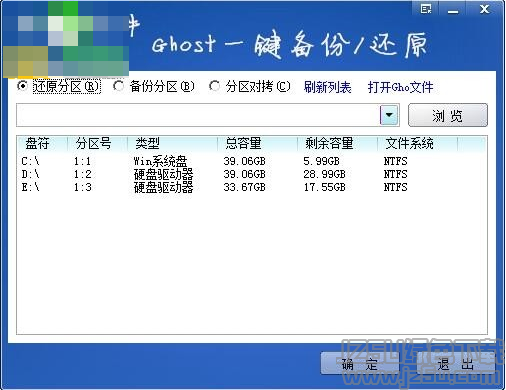Click the 总容量 column header

257,144
